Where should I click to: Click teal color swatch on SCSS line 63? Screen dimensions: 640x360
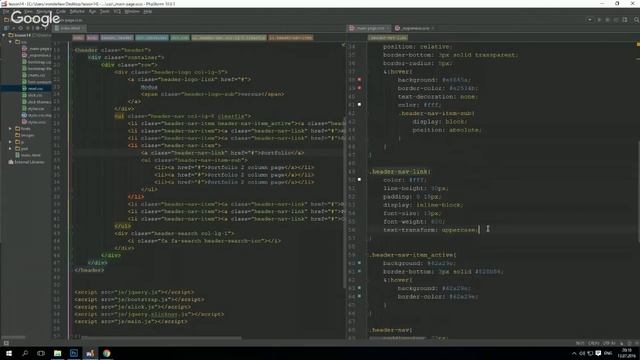click(360, 288)
